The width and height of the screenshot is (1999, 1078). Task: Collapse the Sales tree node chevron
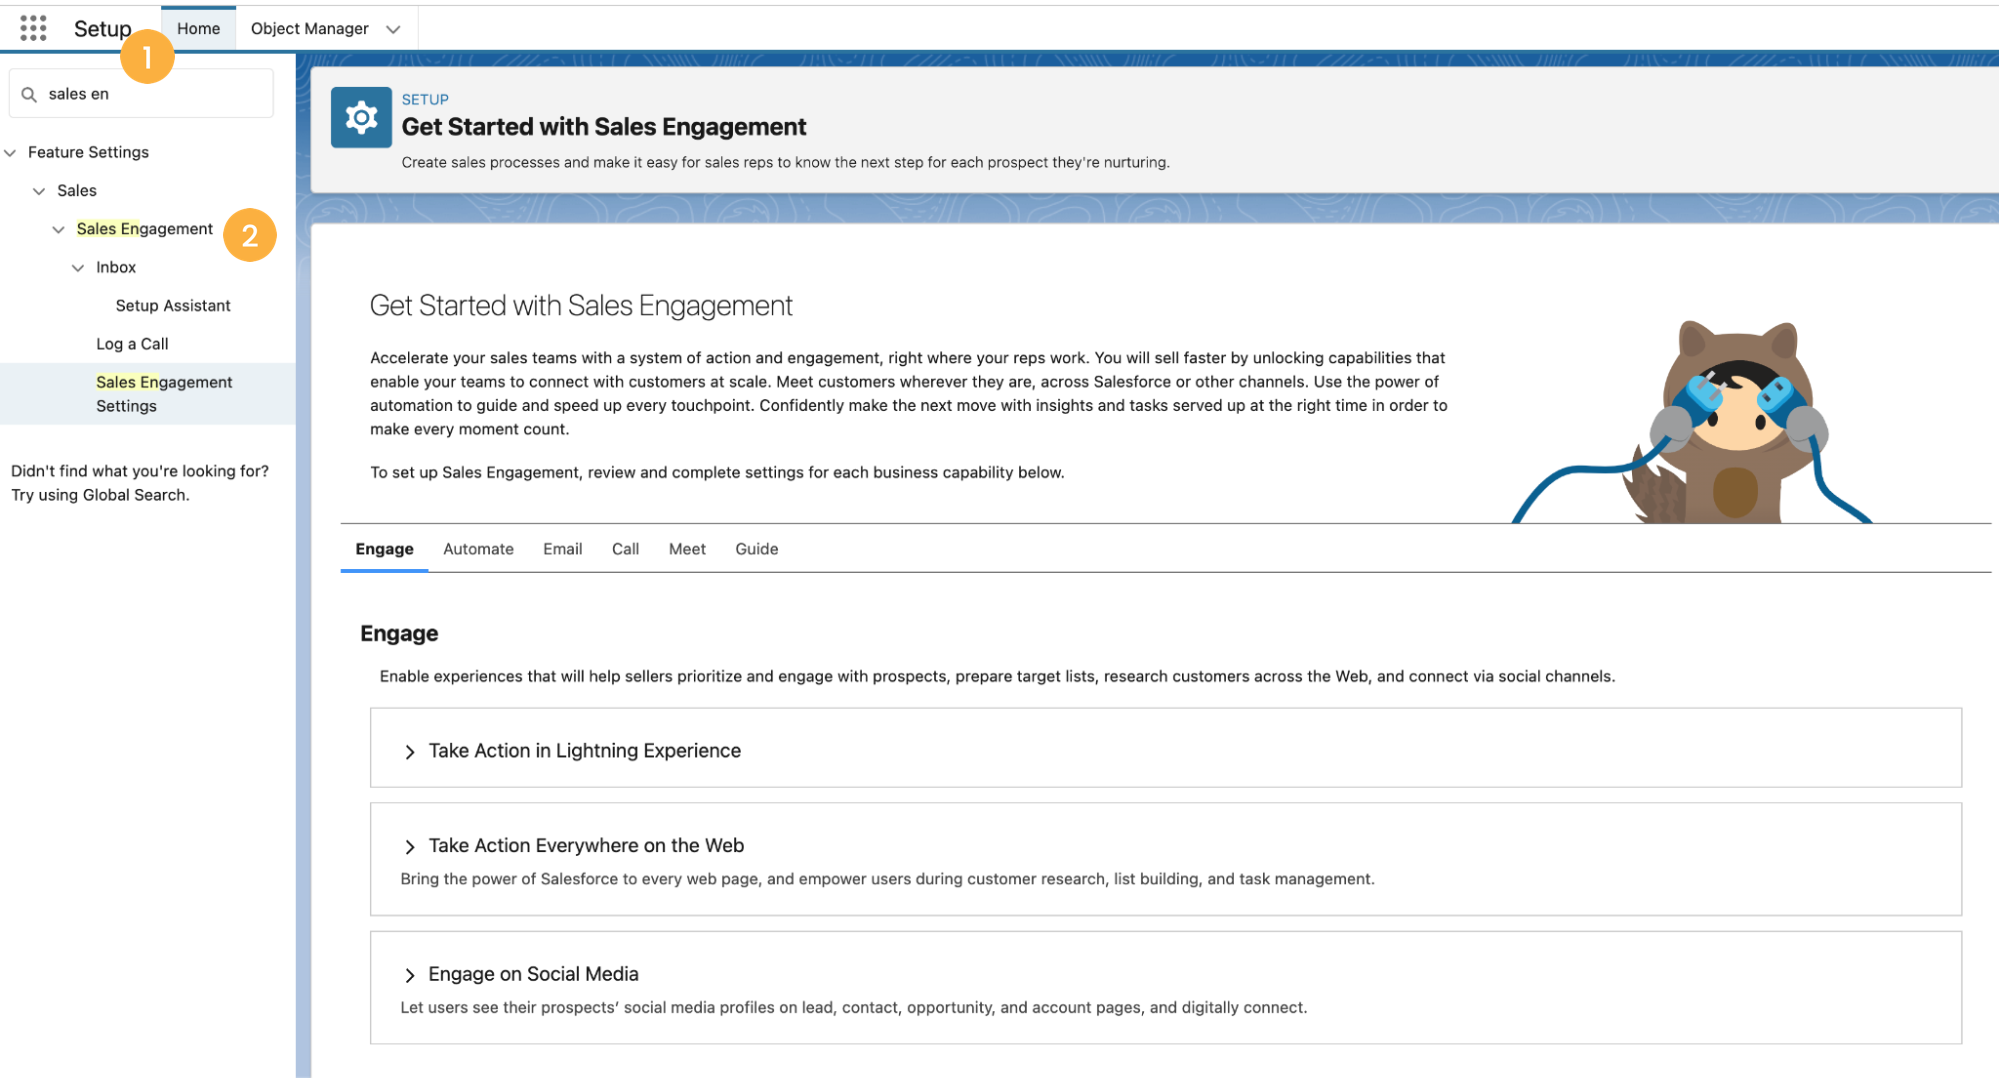pos(39,191)
